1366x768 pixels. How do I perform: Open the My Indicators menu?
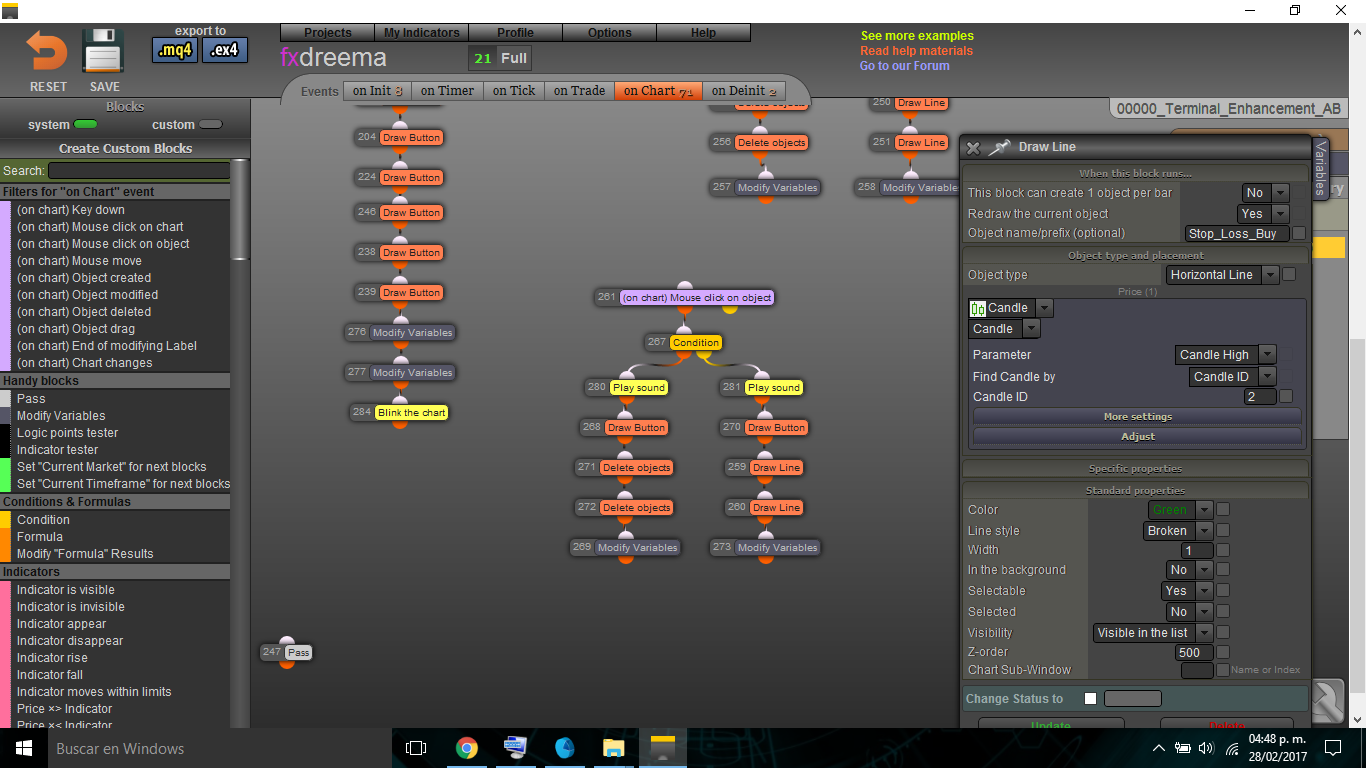(x=422, y=33)
